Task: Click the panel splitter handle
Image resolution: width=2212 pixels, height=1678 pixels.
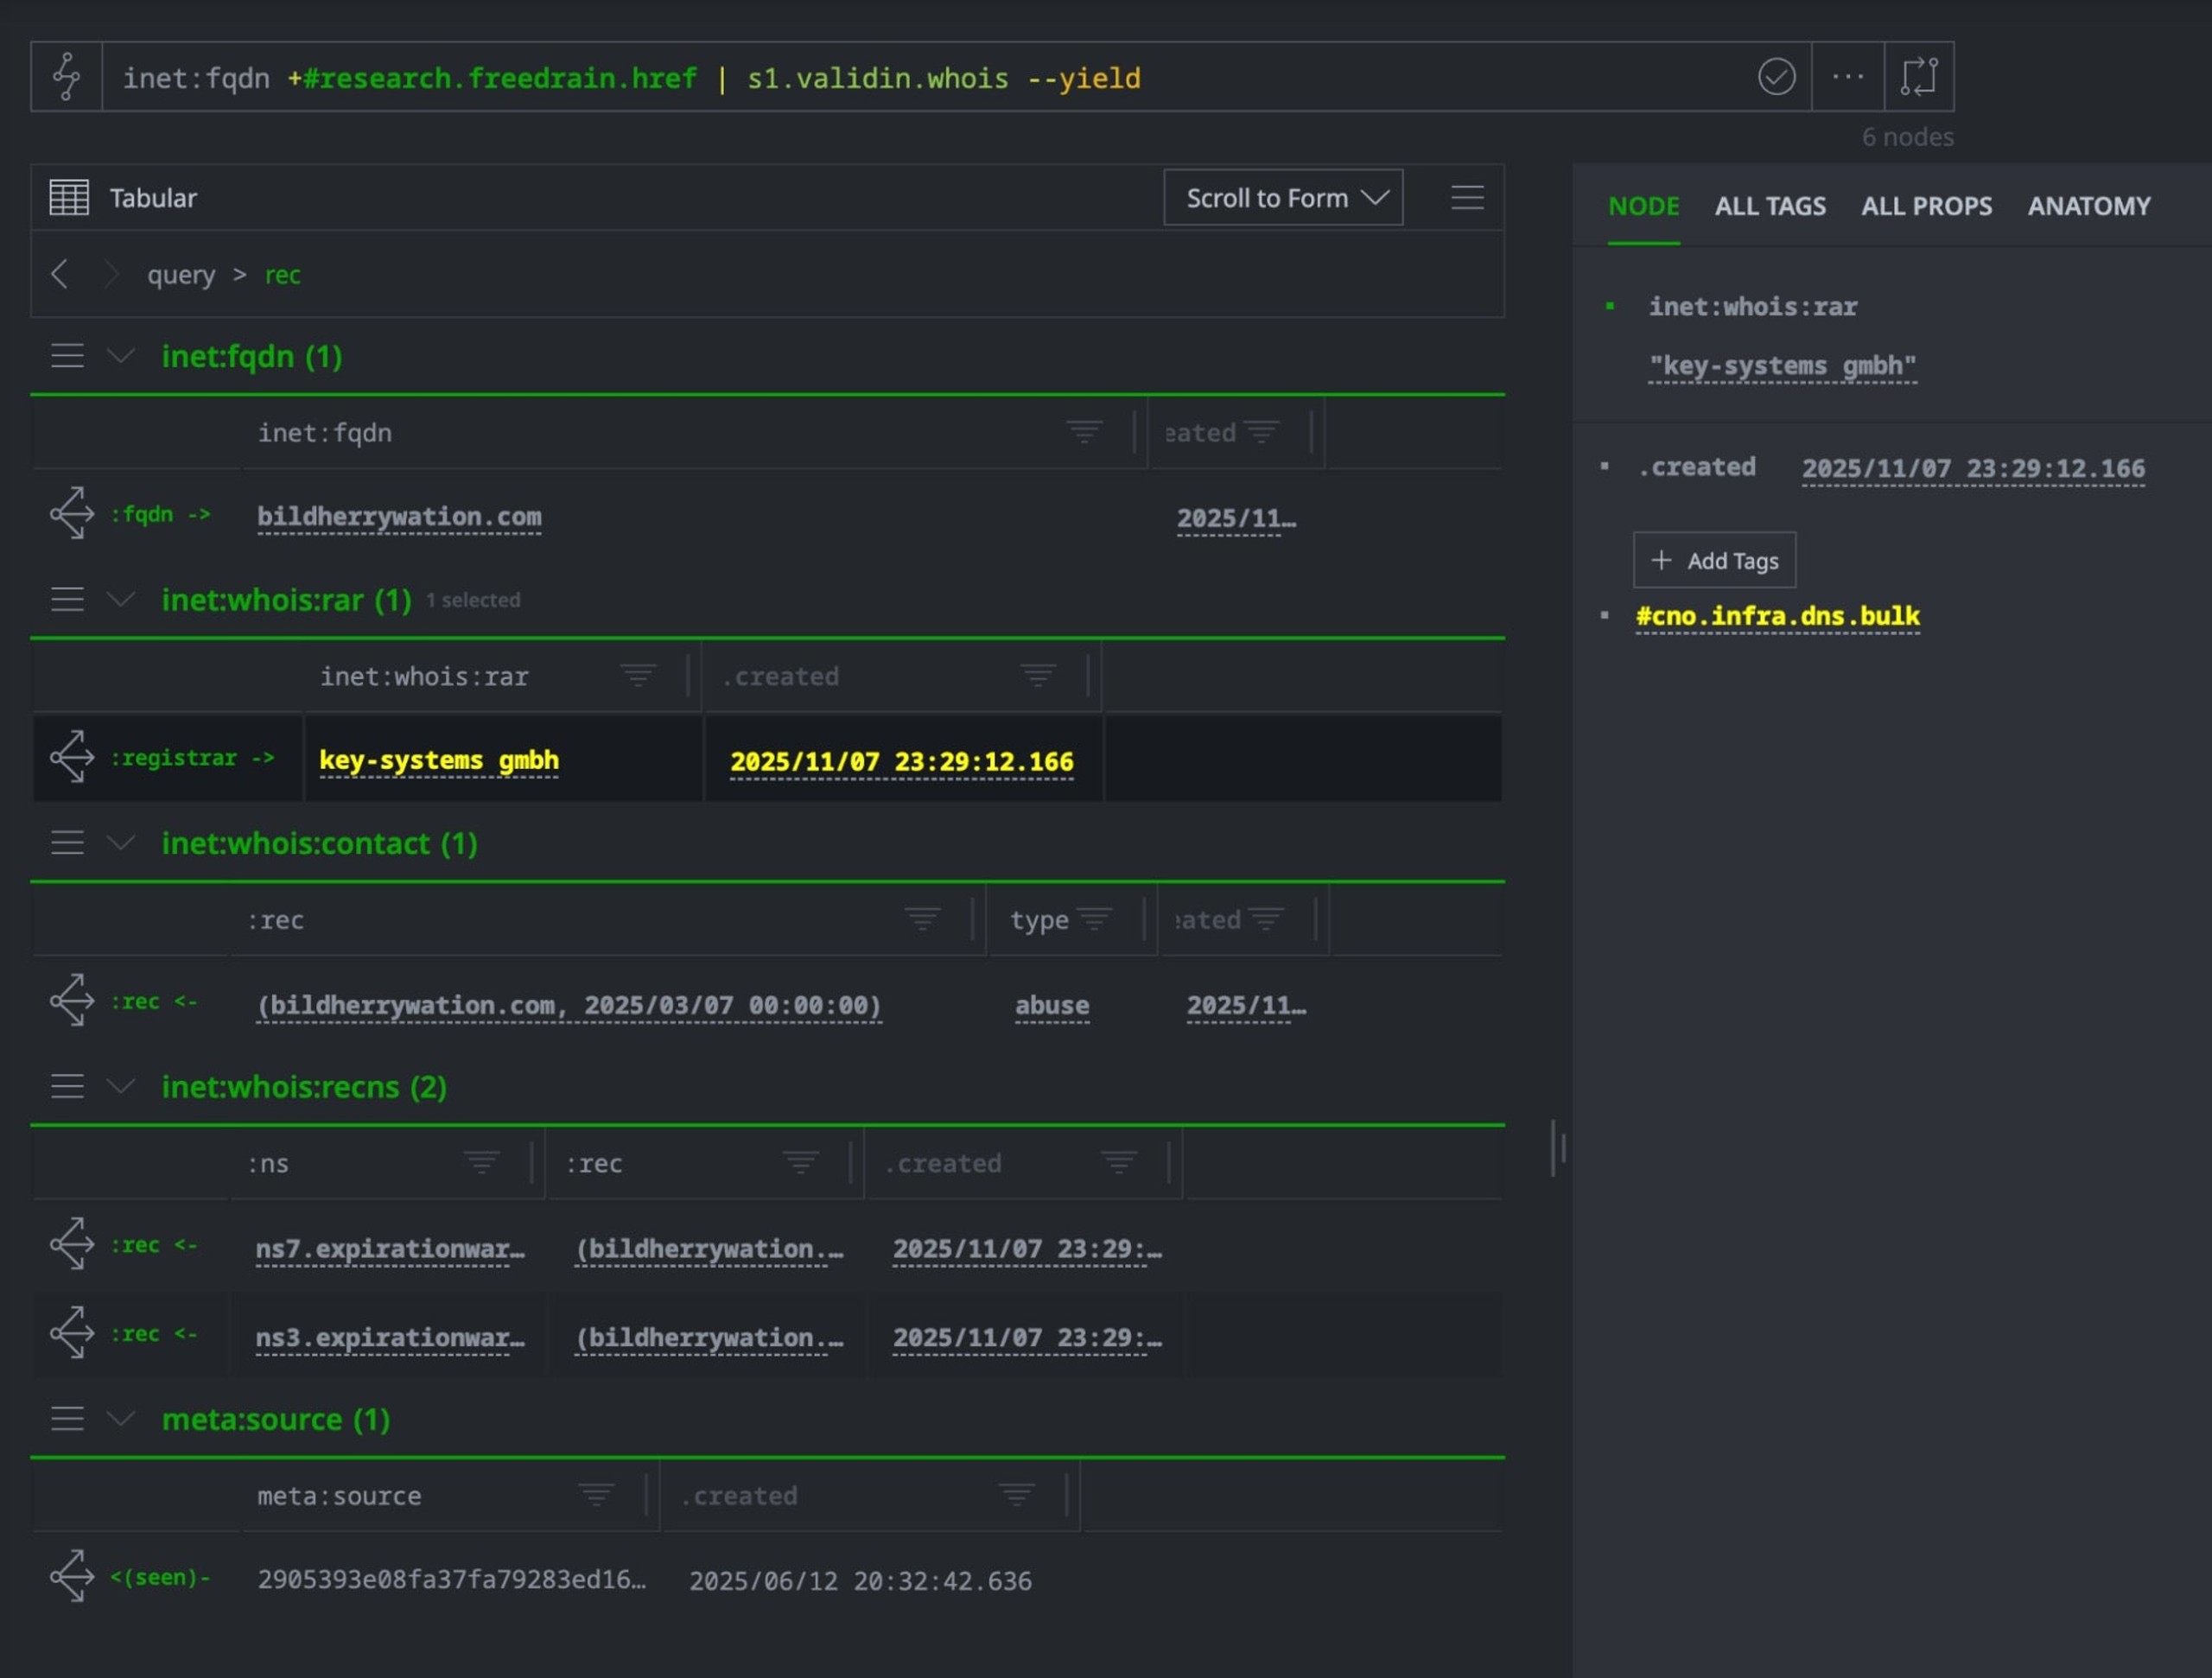Action: pos(1558,1148)
